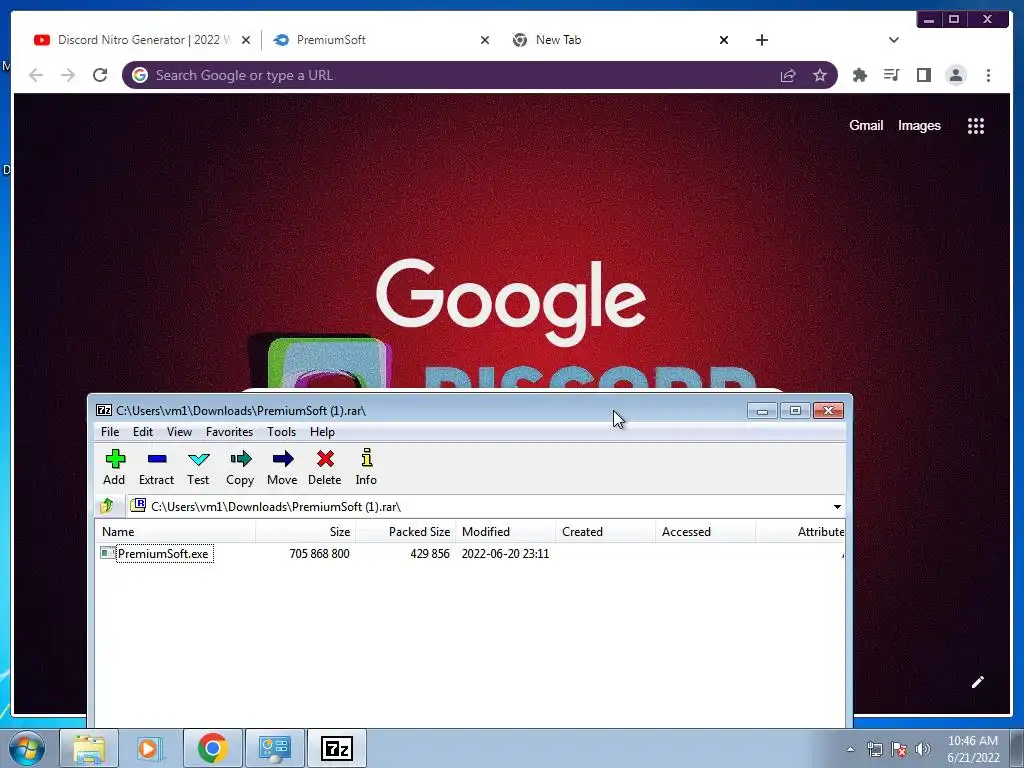
Task: Open Windows Explorer from taskbar
Action: (89, 748)
